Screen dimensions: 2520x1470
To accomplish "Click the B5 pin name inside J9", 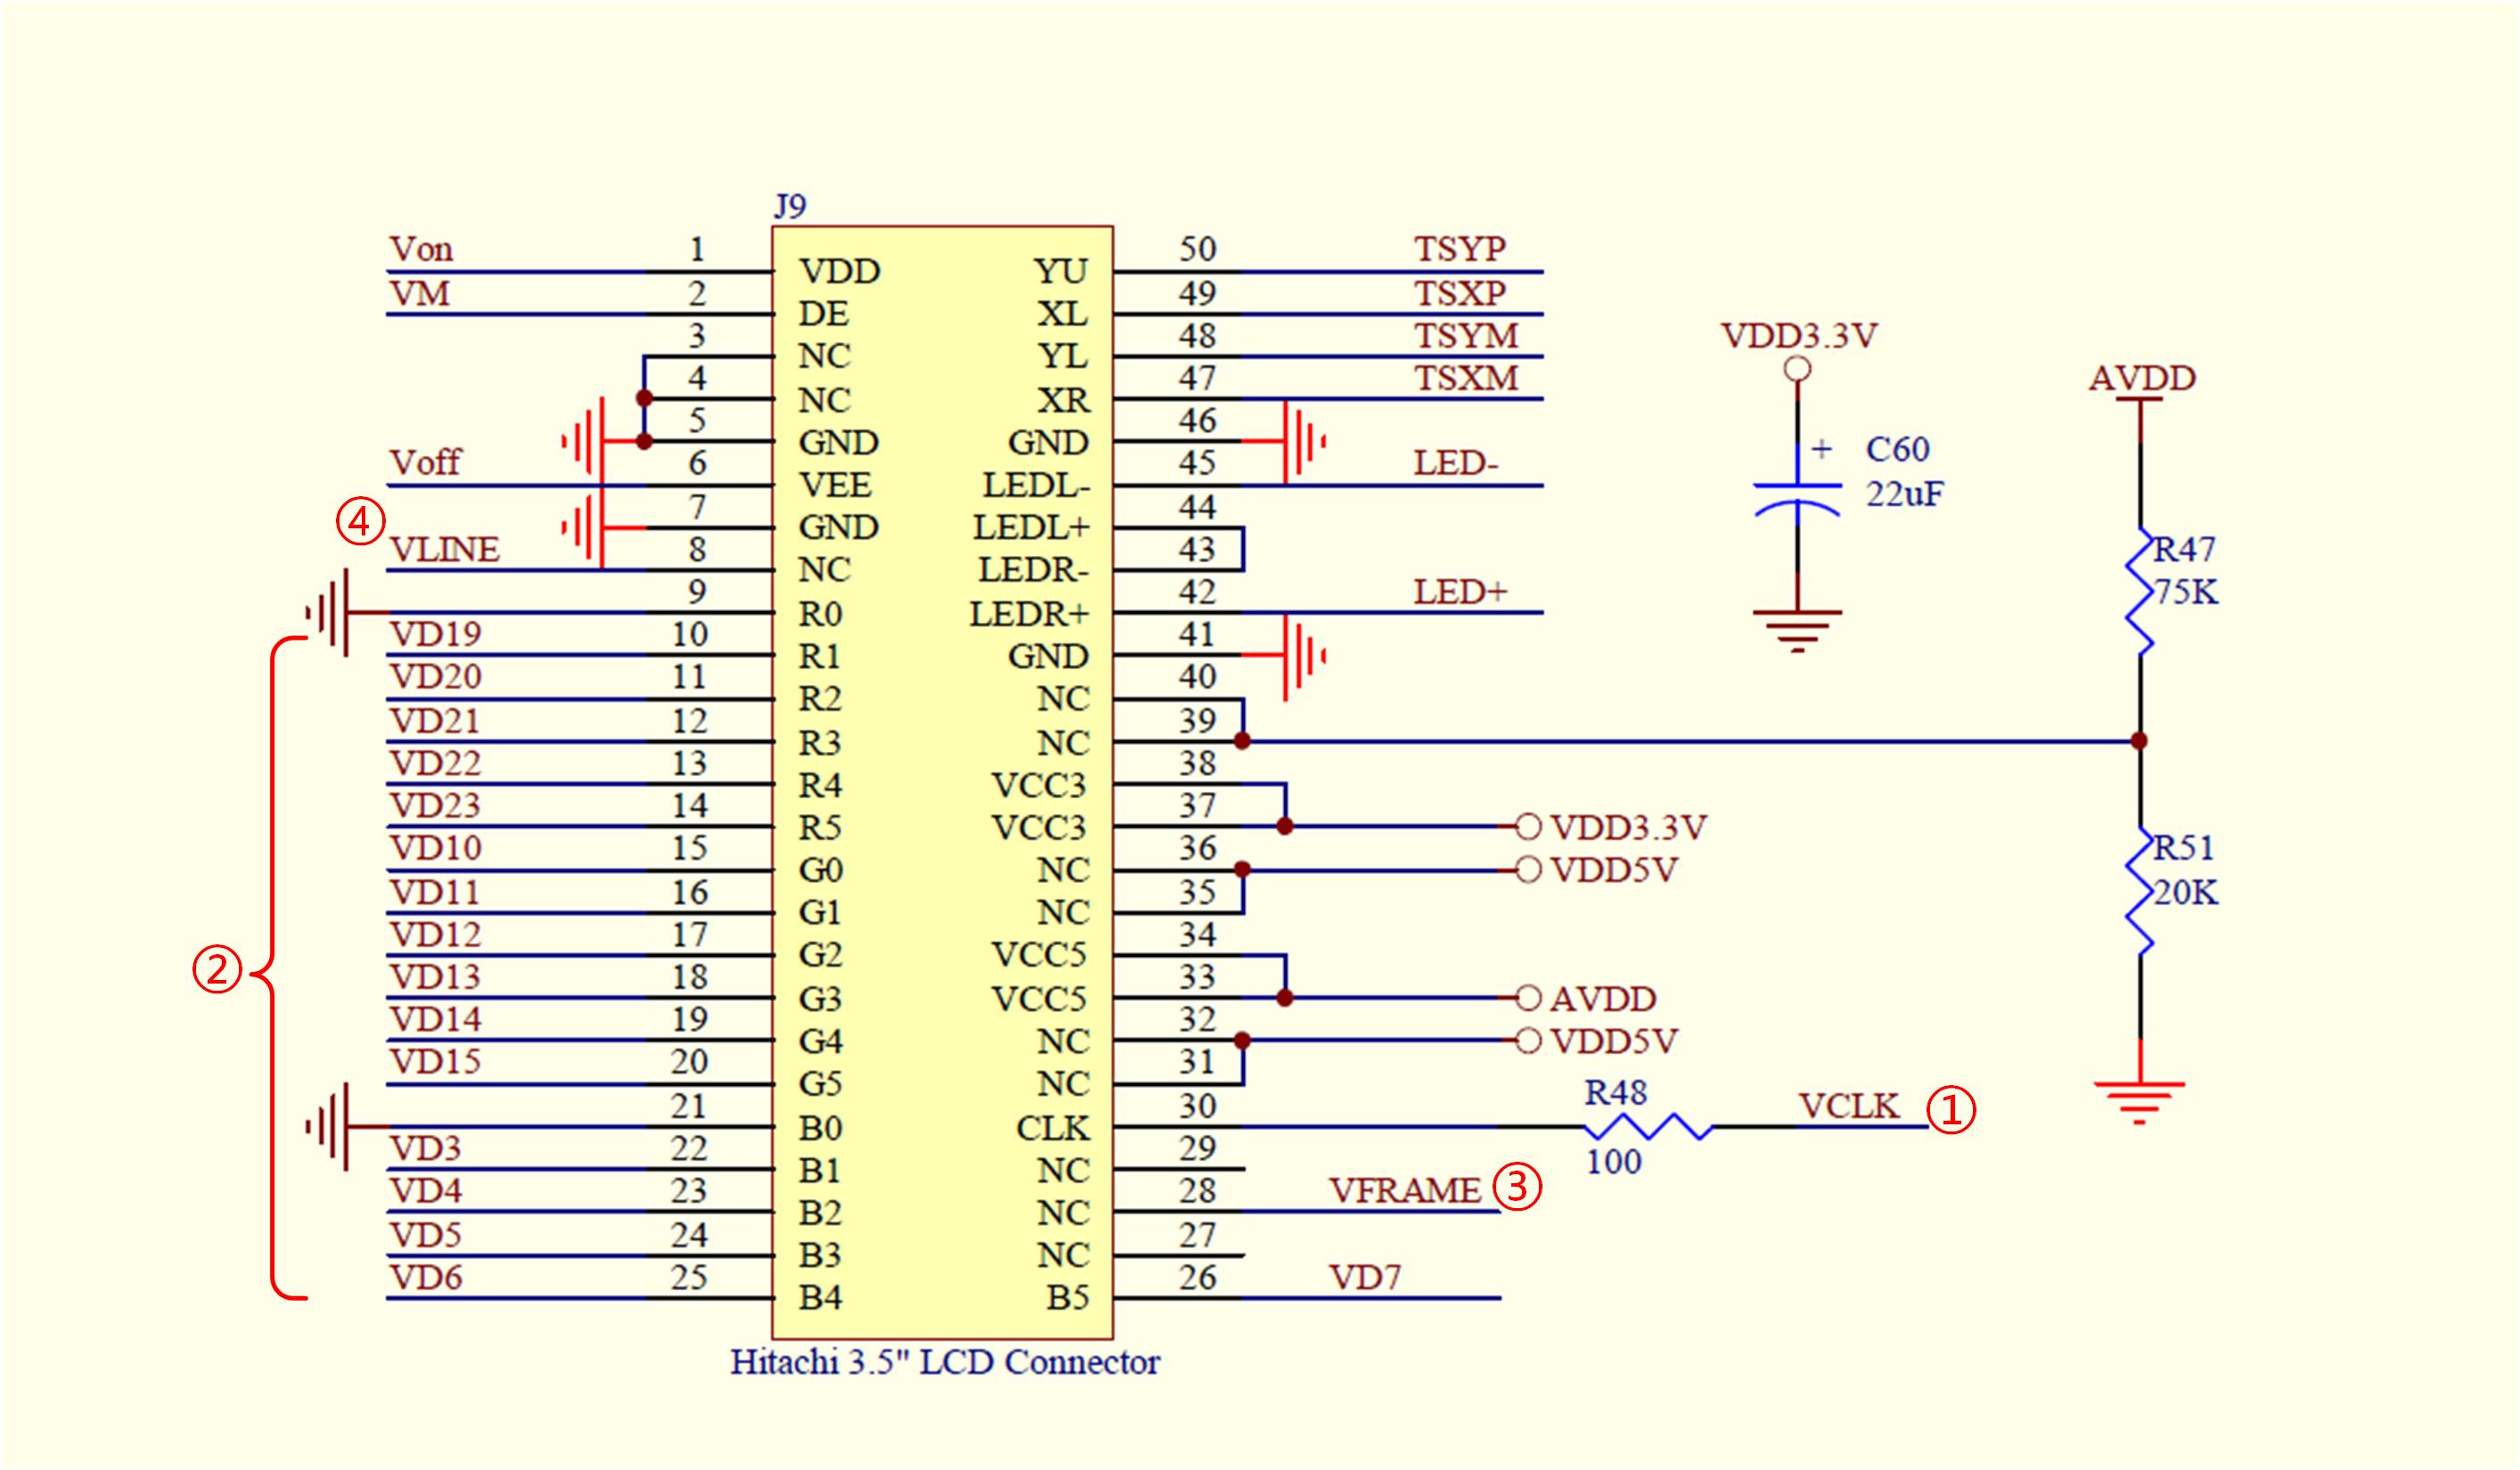I will pos(1068,1298).
